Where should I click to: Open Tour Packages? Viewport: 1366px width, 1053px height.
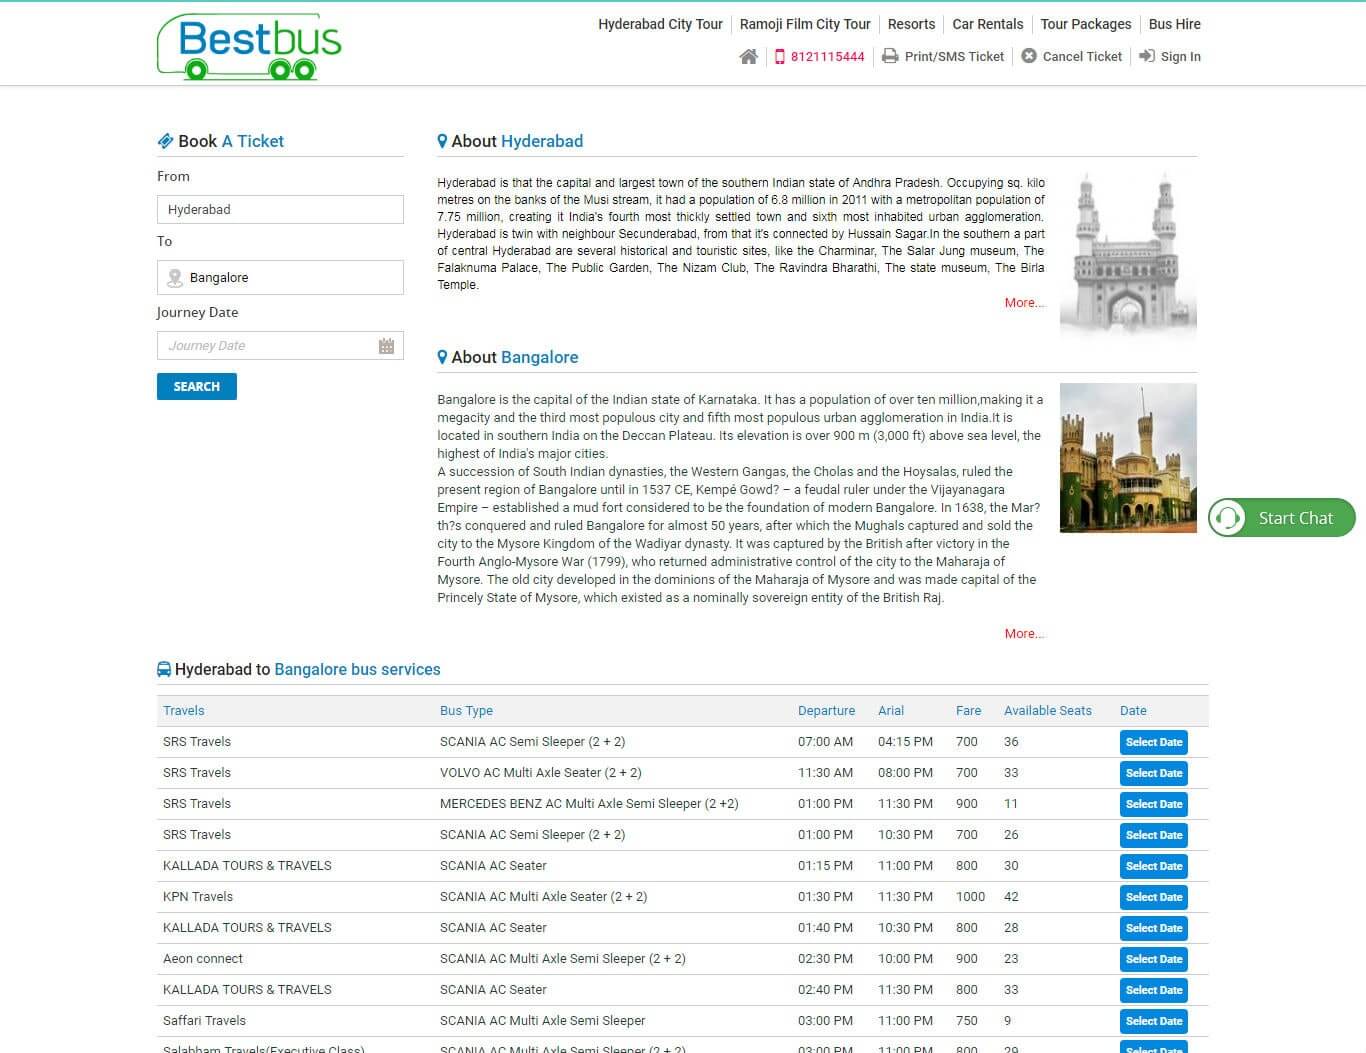pyautogui.click(x=1086, y=24)
